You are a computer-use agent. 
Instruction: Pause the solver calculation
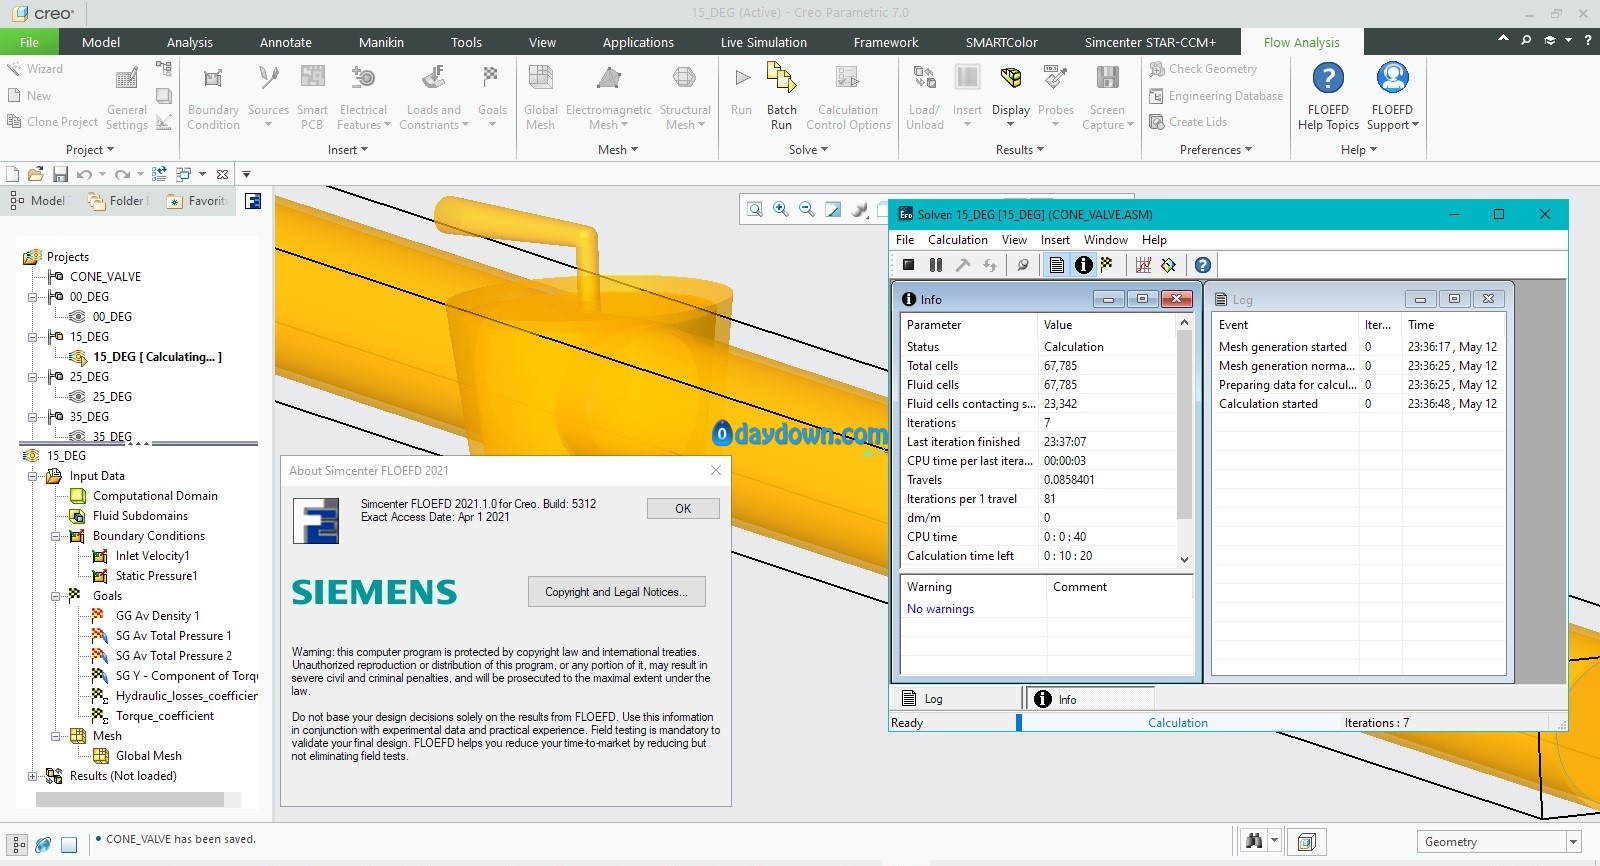pyautogui.click(x=936, y=265)
